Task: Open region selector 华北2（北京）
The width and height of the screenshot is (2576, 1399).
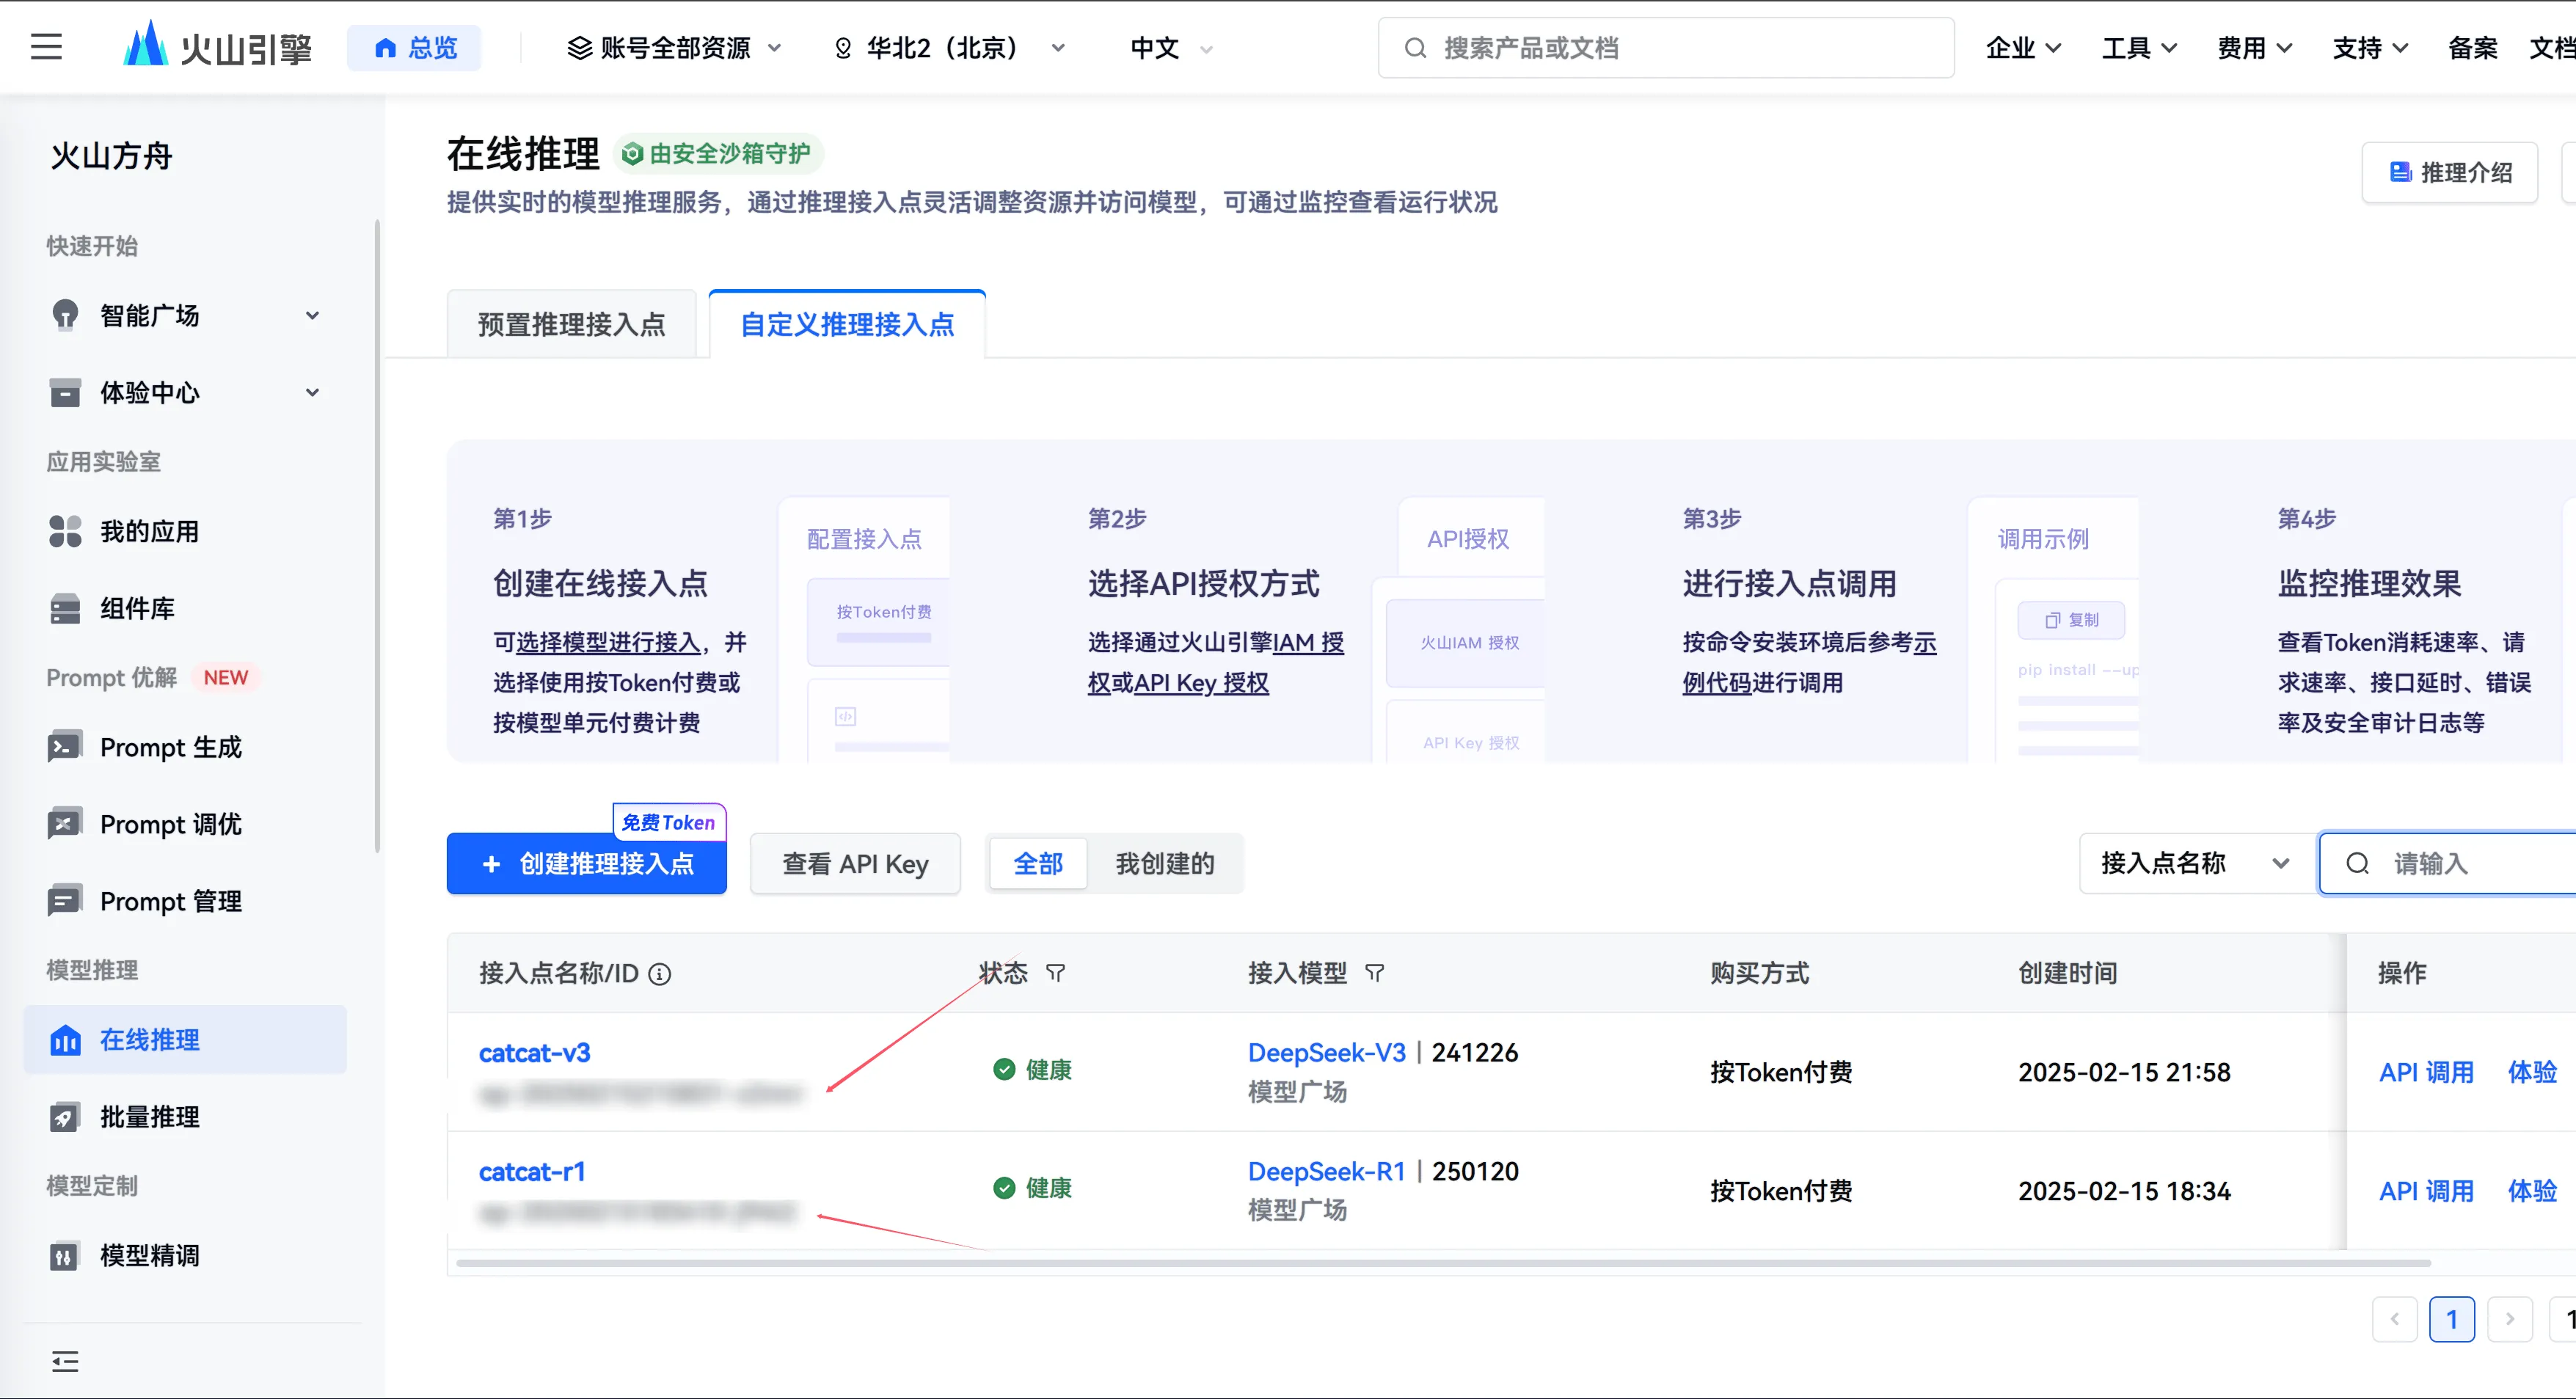Action: [x=950, y=48]
